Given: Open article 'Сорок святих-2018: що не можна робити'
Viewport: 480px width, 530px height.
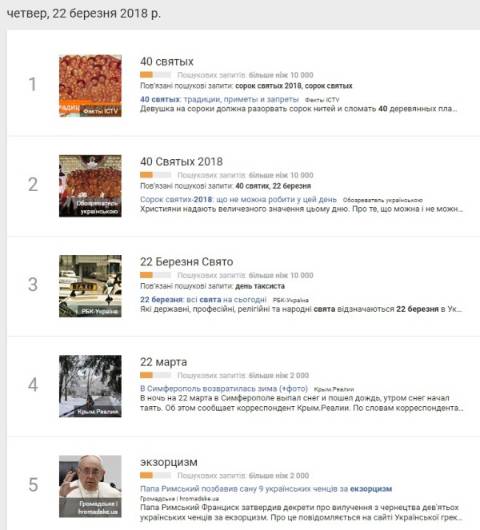Looking at the screenshot, I should pos(238,199).
